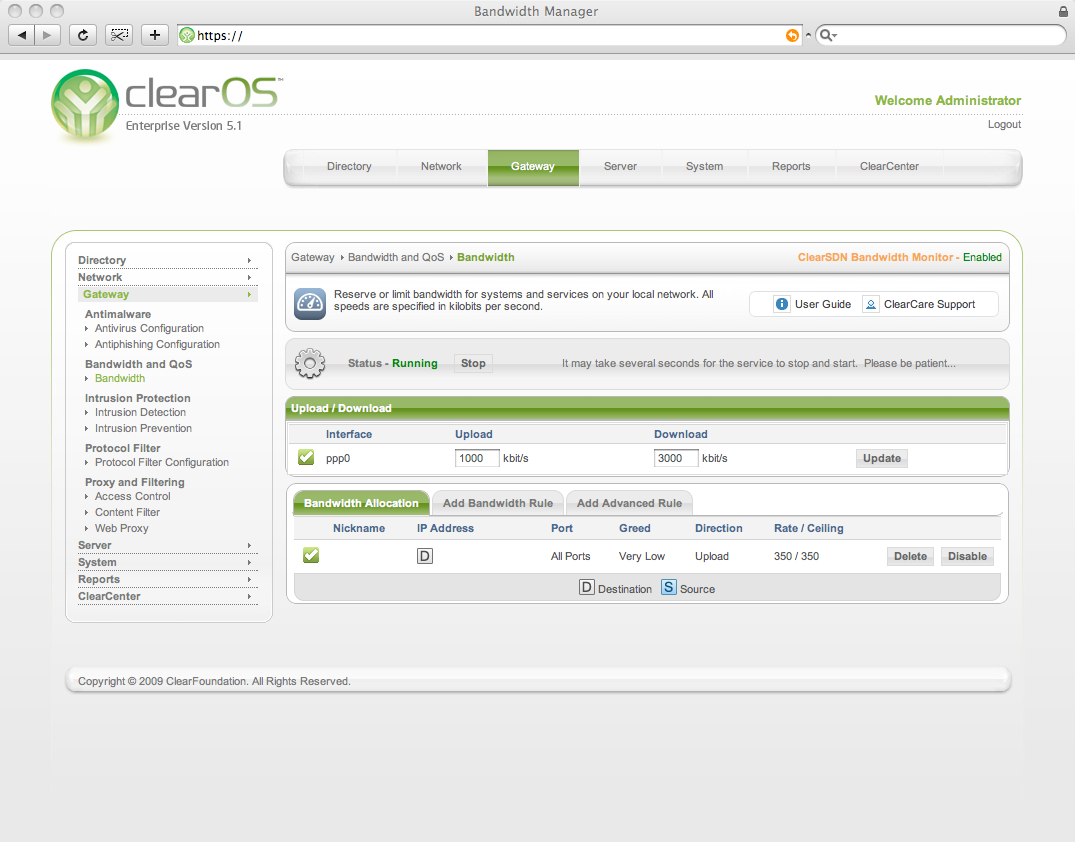This screenshot has height=842, width=1075.
Task: Open the Network top menu
Action: 441,167
